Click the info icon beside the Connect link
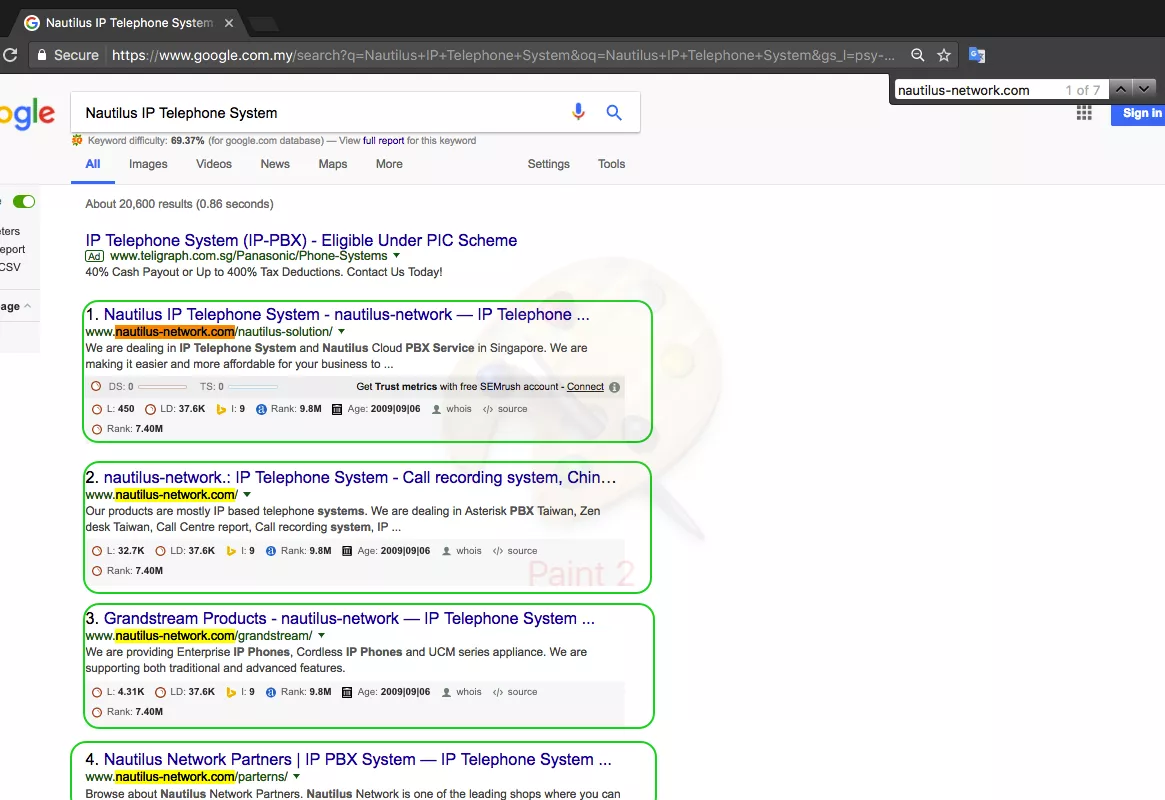The width and height of the screenshot is (1165, 800). click(x=614, y=387)
